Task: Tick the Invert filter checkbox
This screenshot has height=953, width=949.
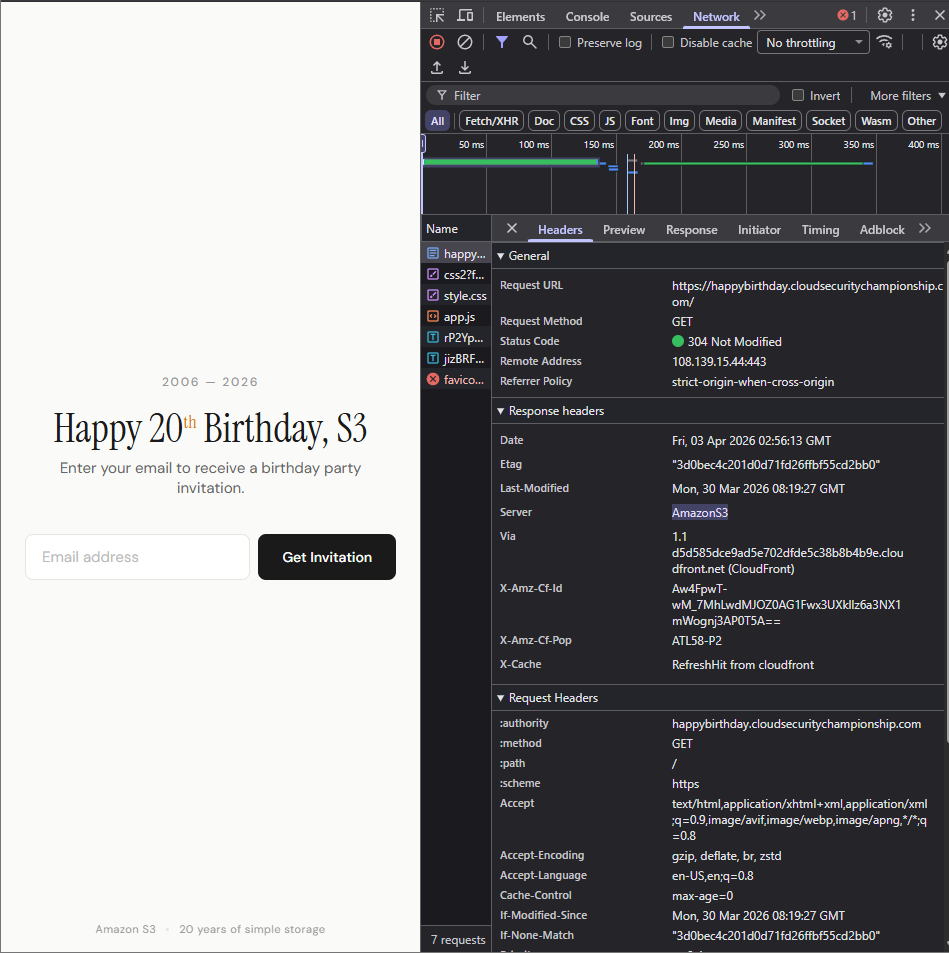Action: 798,96
